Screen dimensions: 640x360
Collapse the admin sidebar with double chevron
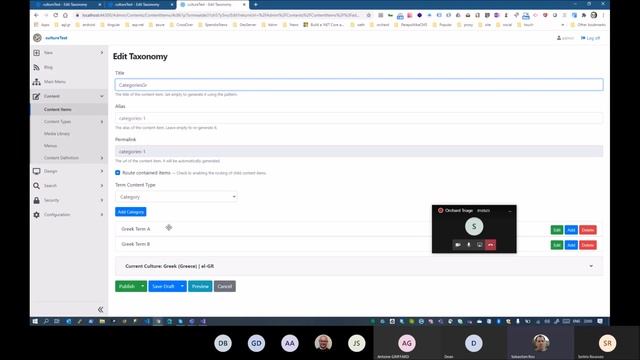100,309
